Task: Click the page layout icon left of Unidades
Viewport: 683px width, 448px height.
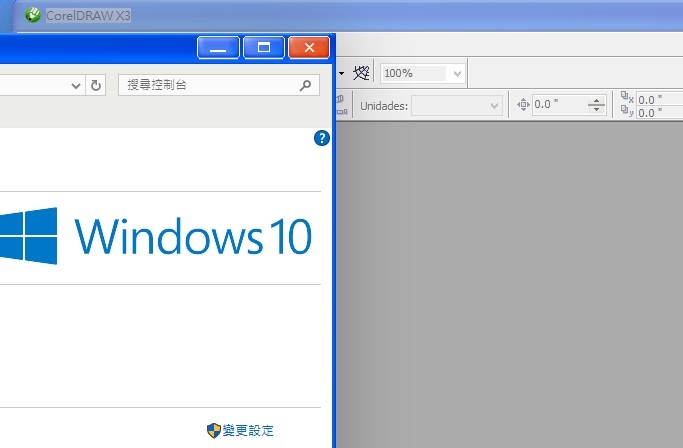Action: (342, 105)
